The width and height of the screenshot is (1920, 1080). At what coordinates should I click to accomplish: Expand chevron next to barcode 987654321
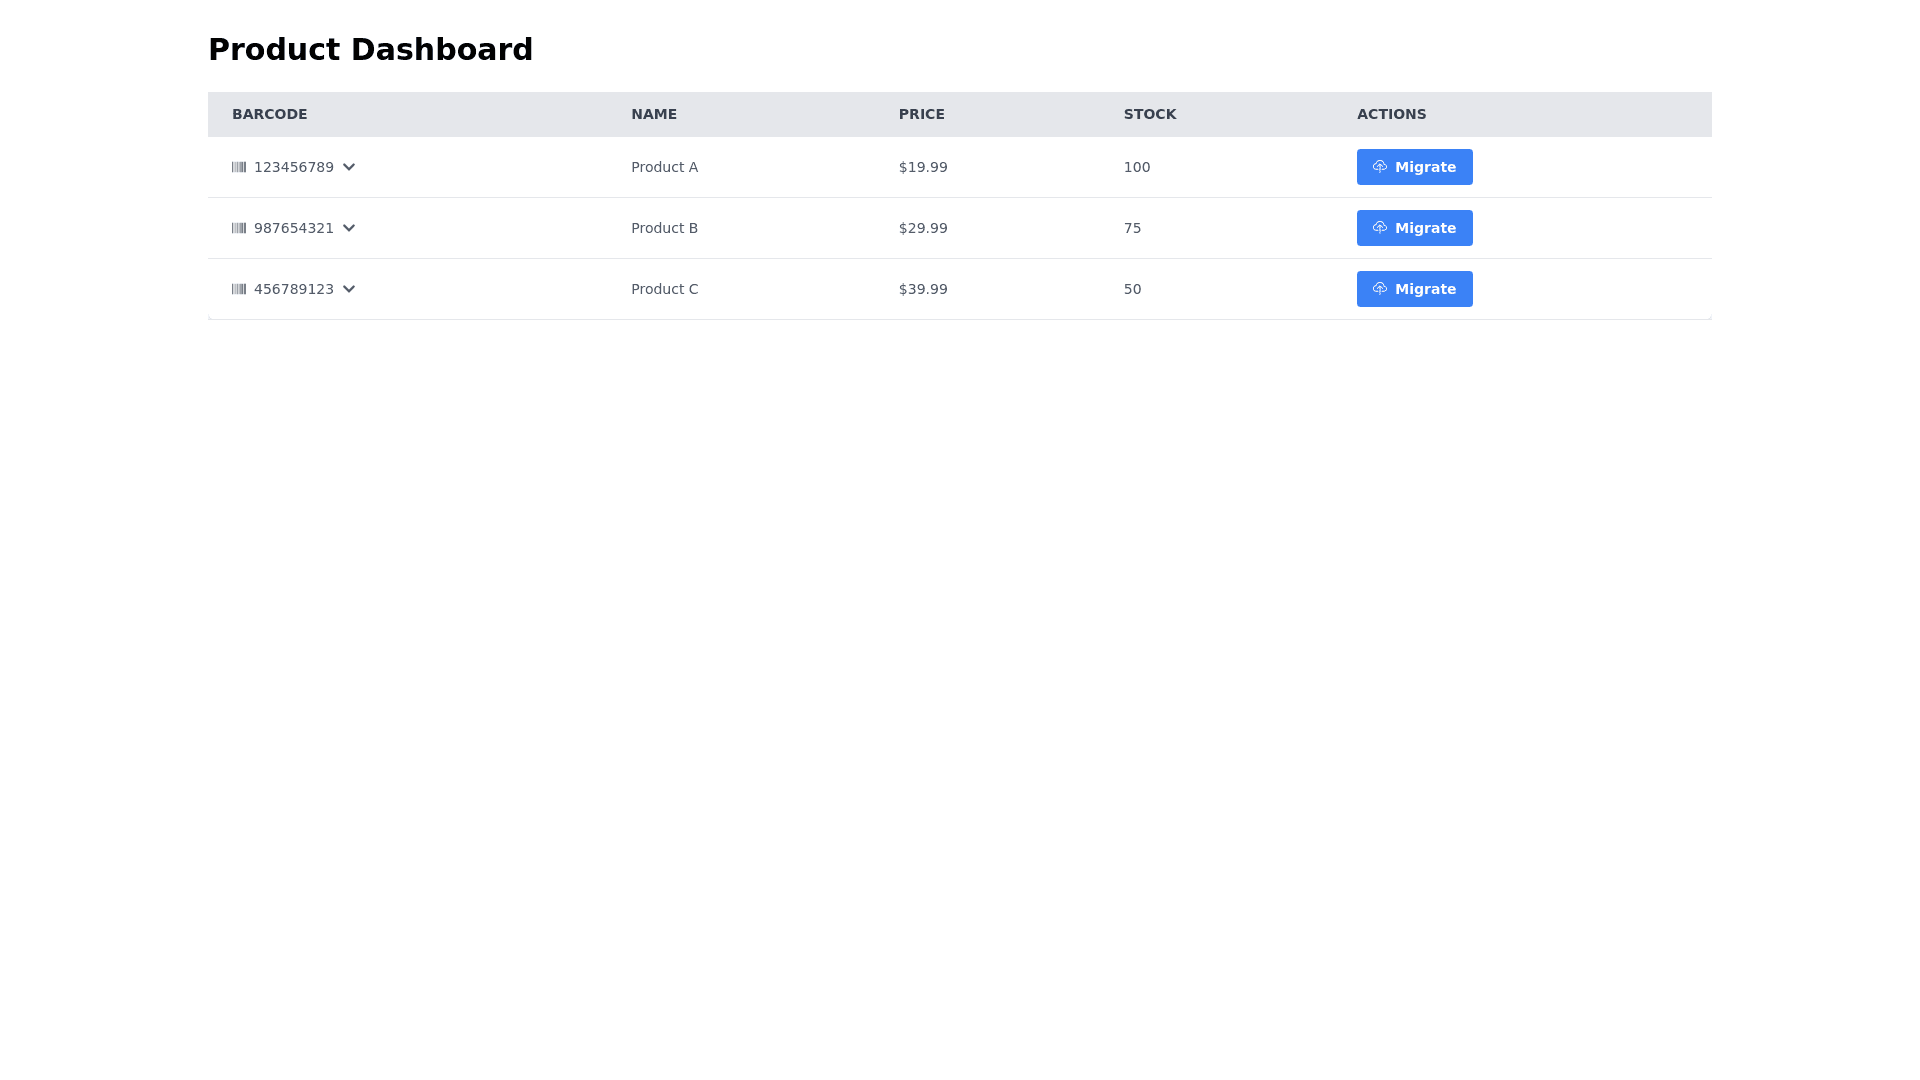tap(349, 228)
